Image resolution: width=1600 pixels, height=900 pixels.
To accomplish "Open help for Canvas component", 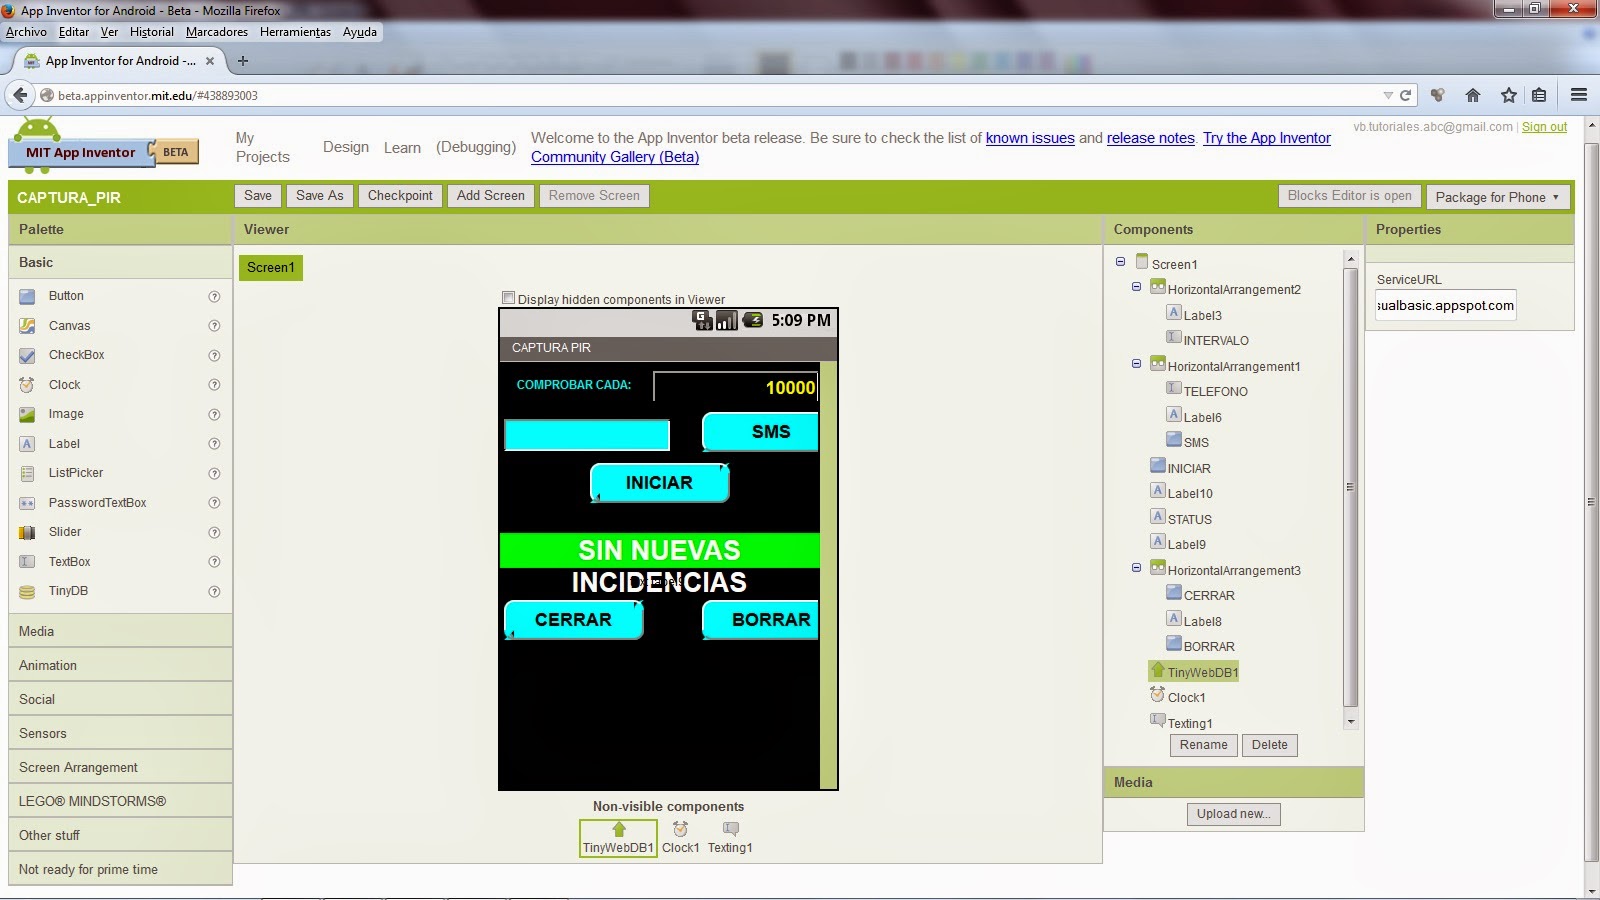I will (x=214, y=326).
